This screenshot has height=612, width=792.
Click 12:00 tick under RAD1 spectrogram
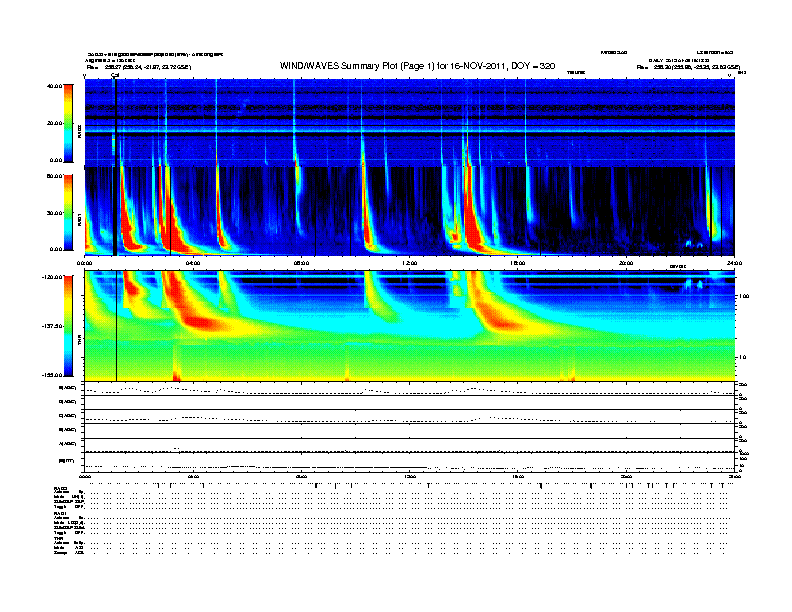coord(410,263)
